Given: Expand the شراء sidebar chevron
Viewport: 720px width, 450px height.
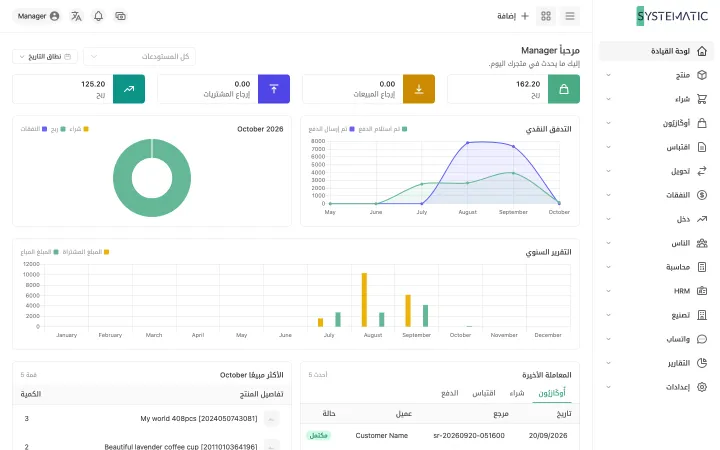Looking at the screenshot, I should click(x=608, y=99).
